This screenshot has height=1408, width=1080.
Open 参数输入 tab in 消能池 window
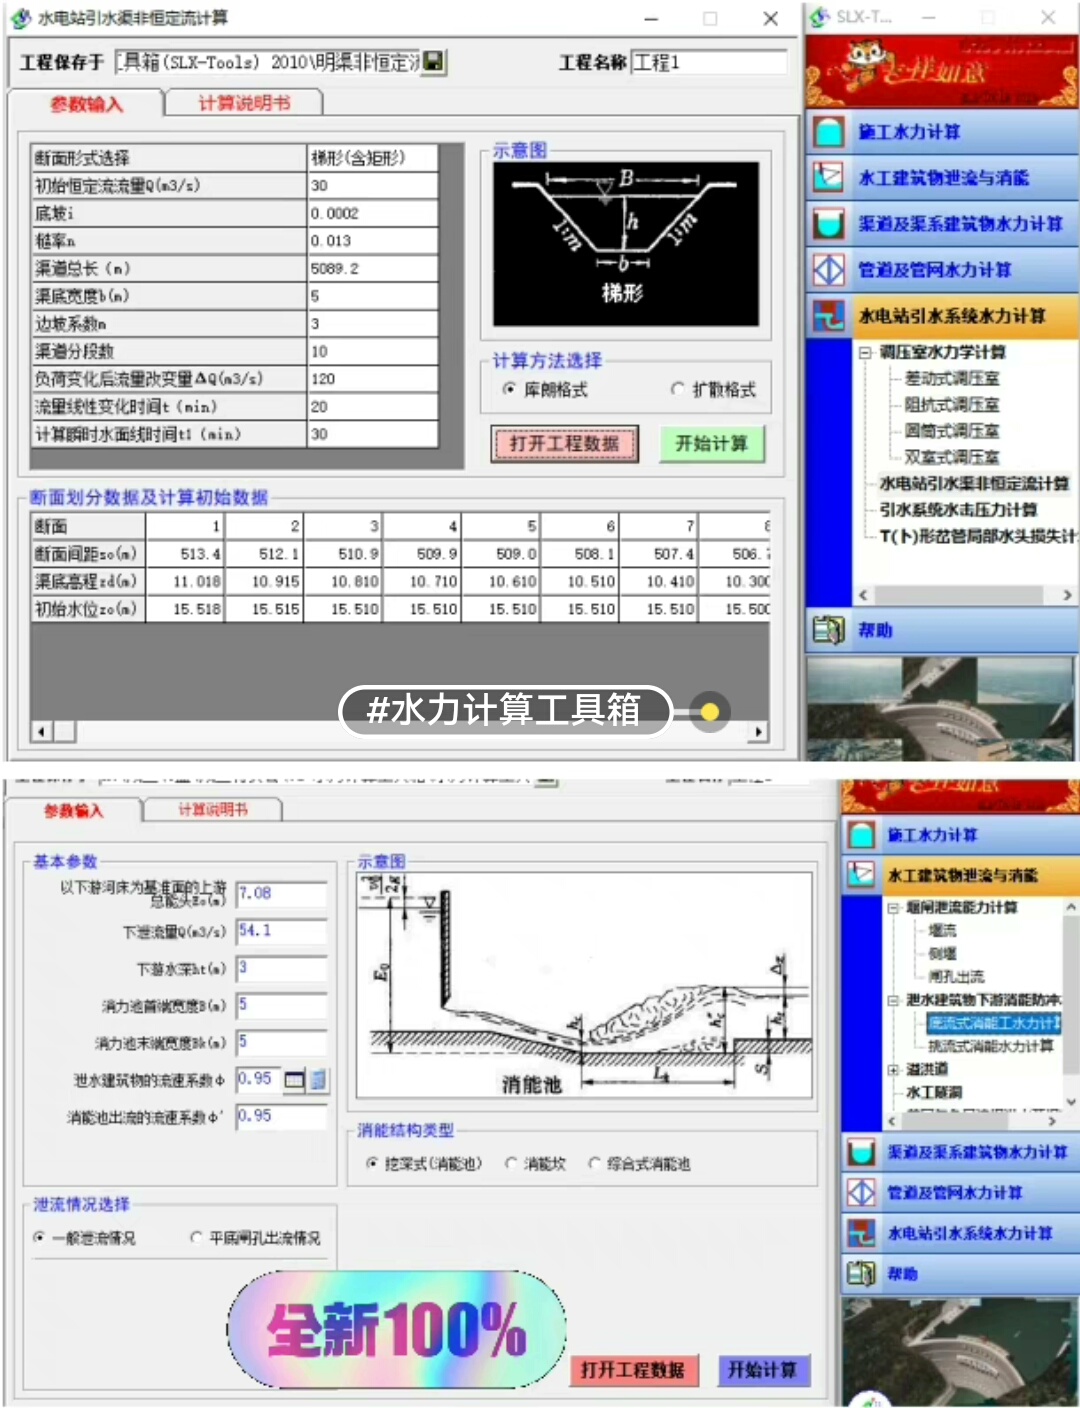click(x=74, y=811)
